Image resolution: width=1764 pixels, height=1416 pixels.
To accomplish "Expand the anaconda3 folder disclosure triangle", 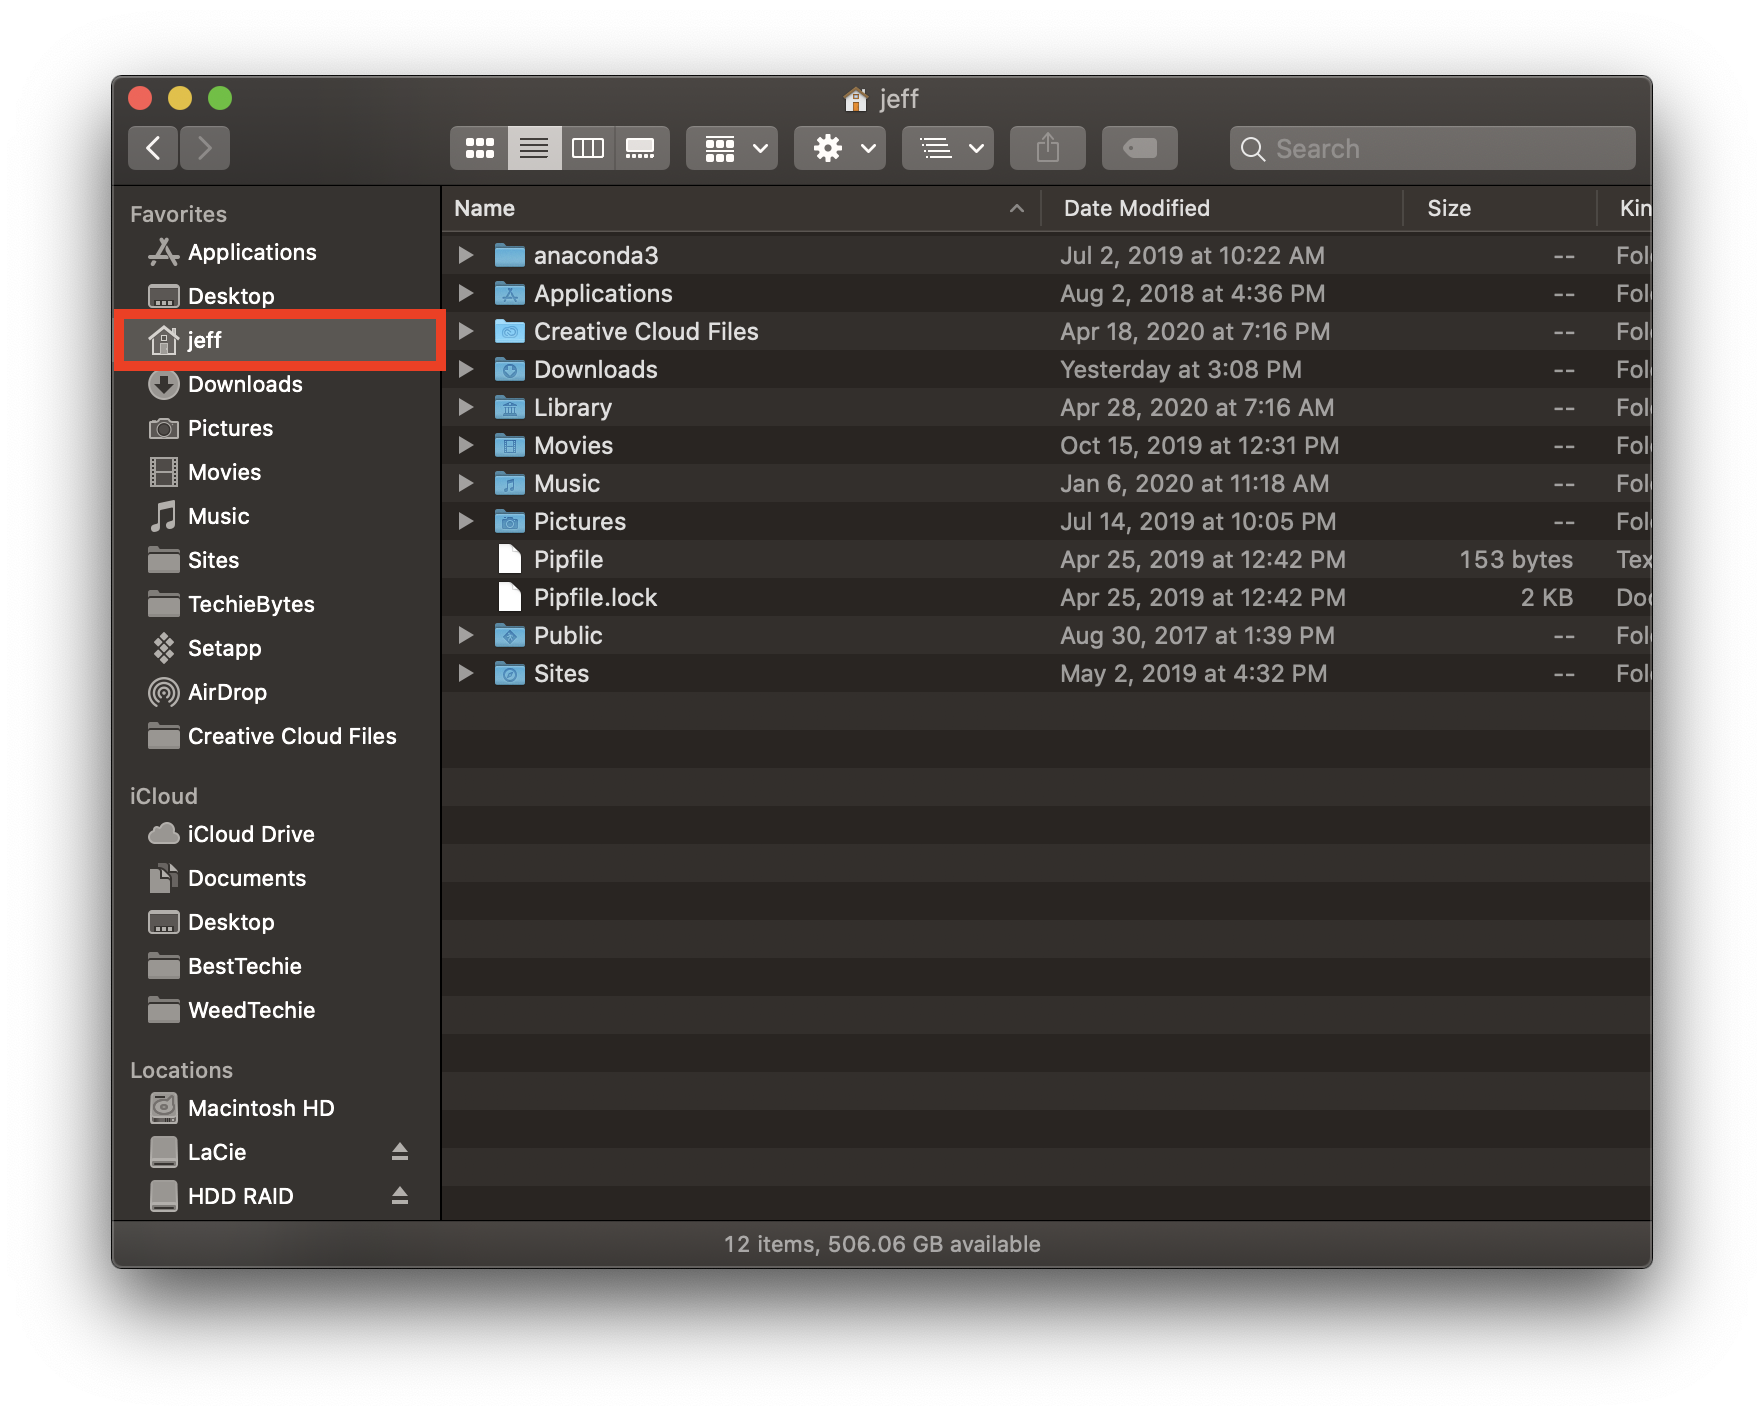I will click(x=466, y=256).
